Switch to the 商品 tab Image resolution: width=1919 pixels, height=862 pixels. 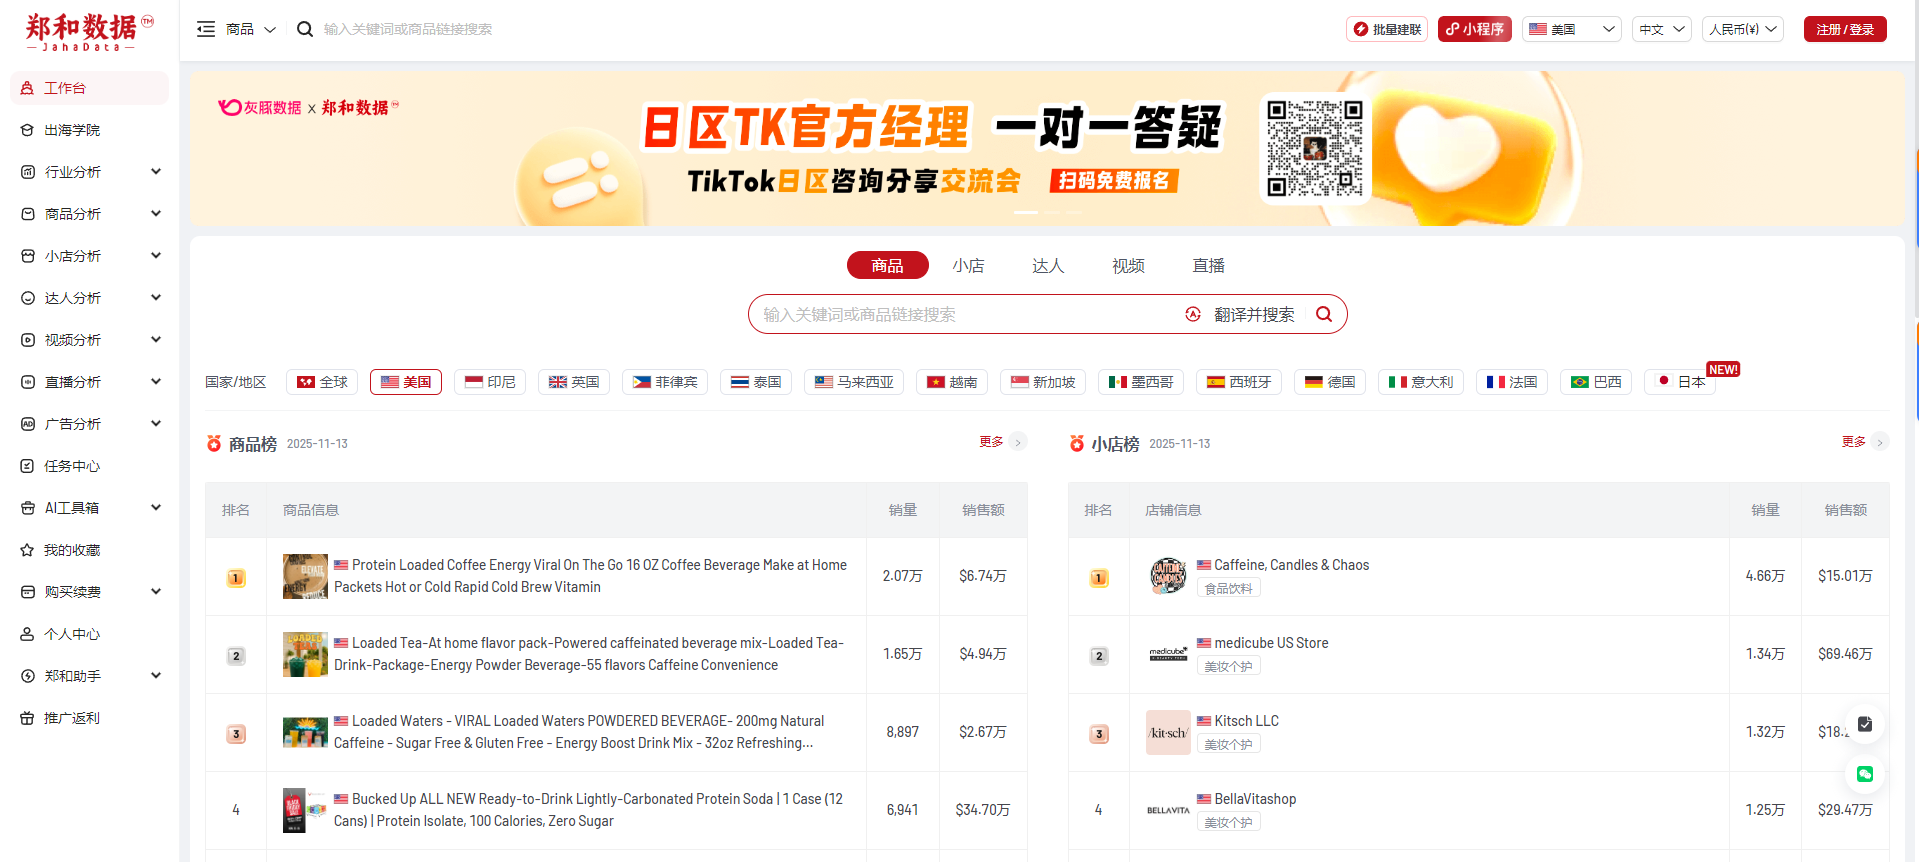point(887,265)
